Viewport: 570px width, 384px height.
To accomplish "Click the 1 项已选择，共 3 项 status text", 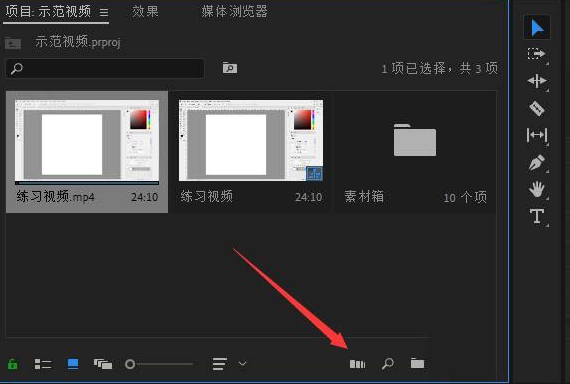I will pyautogui.click(x=439, y=68).
